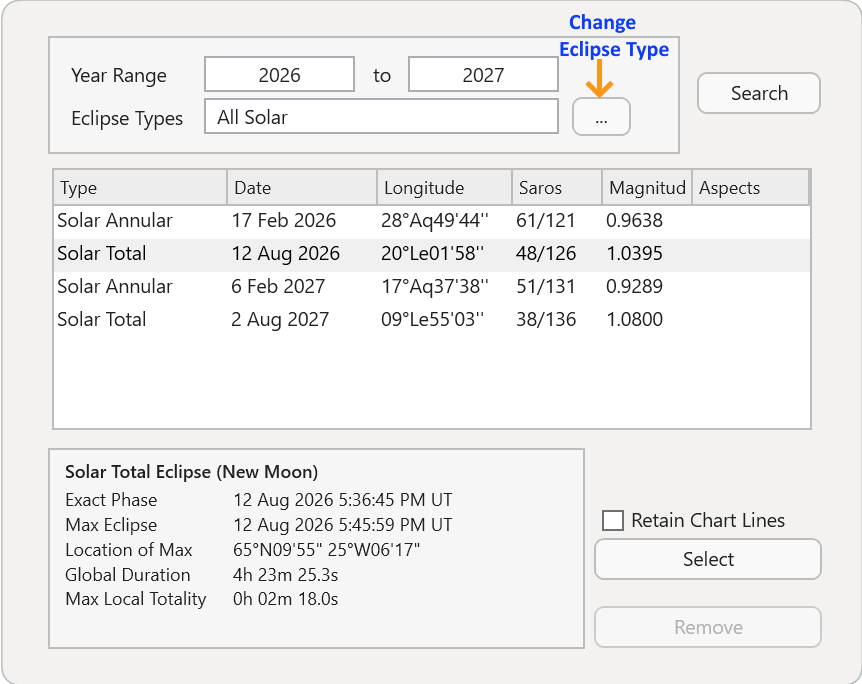862x684 pixels.
Task: Sort by the Magnitude column header
Action: coord(647,187)
